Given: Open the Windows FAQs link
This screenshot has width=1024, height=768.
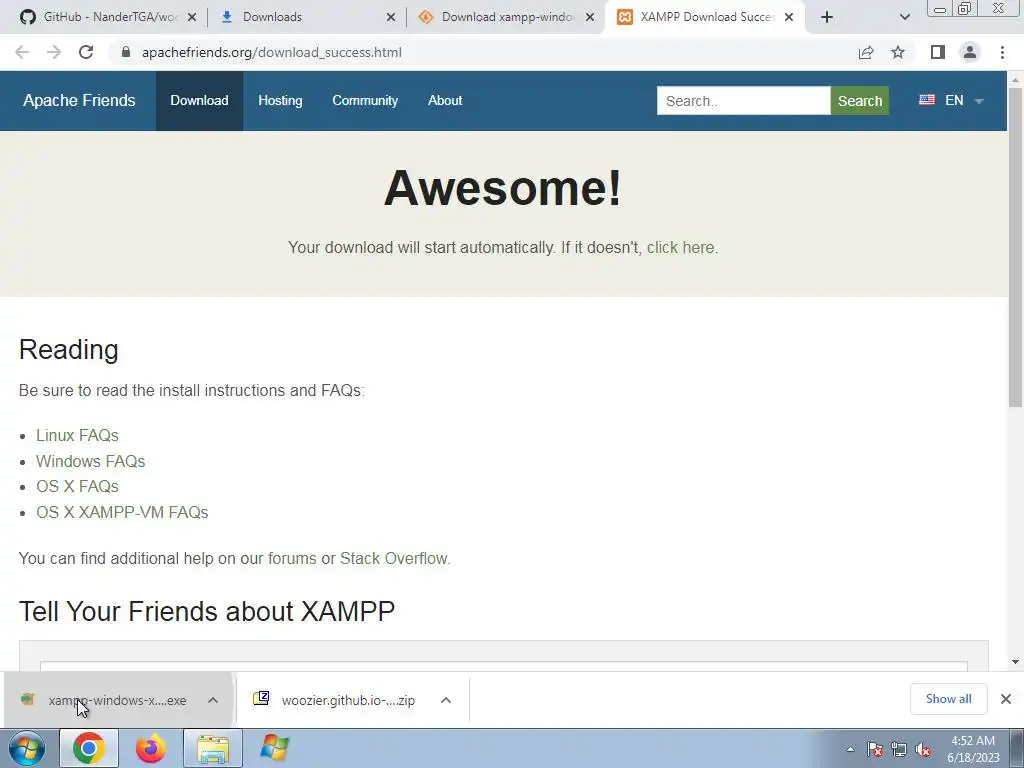Looking at the screenshot, I should pos(90,461).
